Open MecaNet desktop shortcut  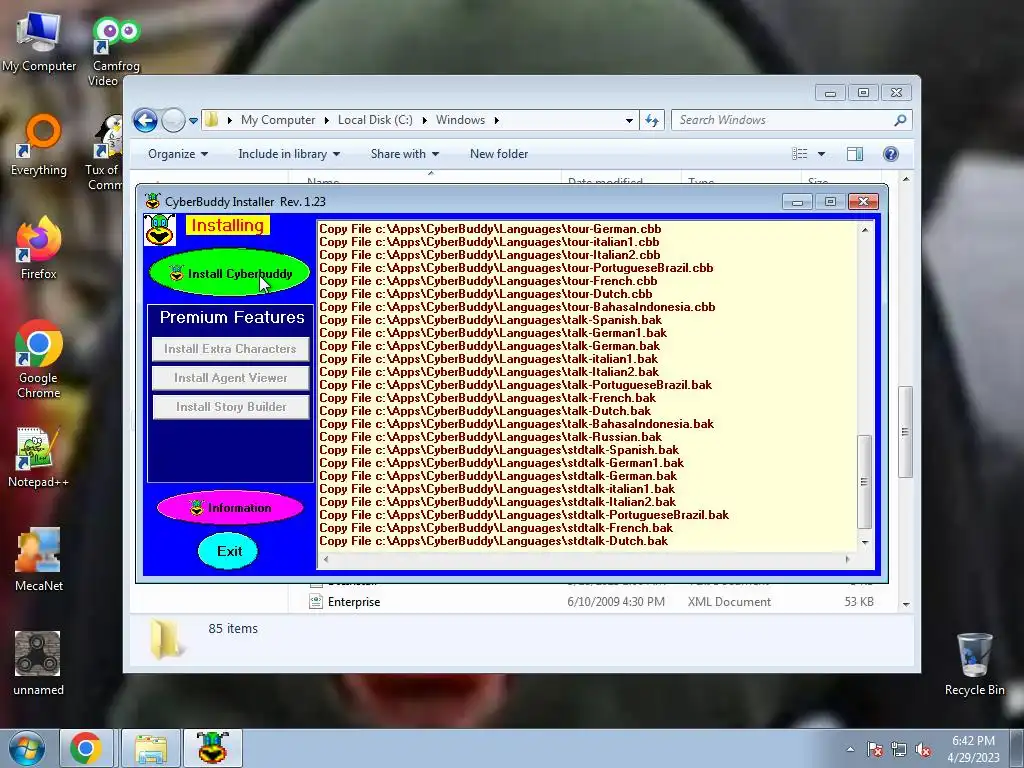click(39, 560)
